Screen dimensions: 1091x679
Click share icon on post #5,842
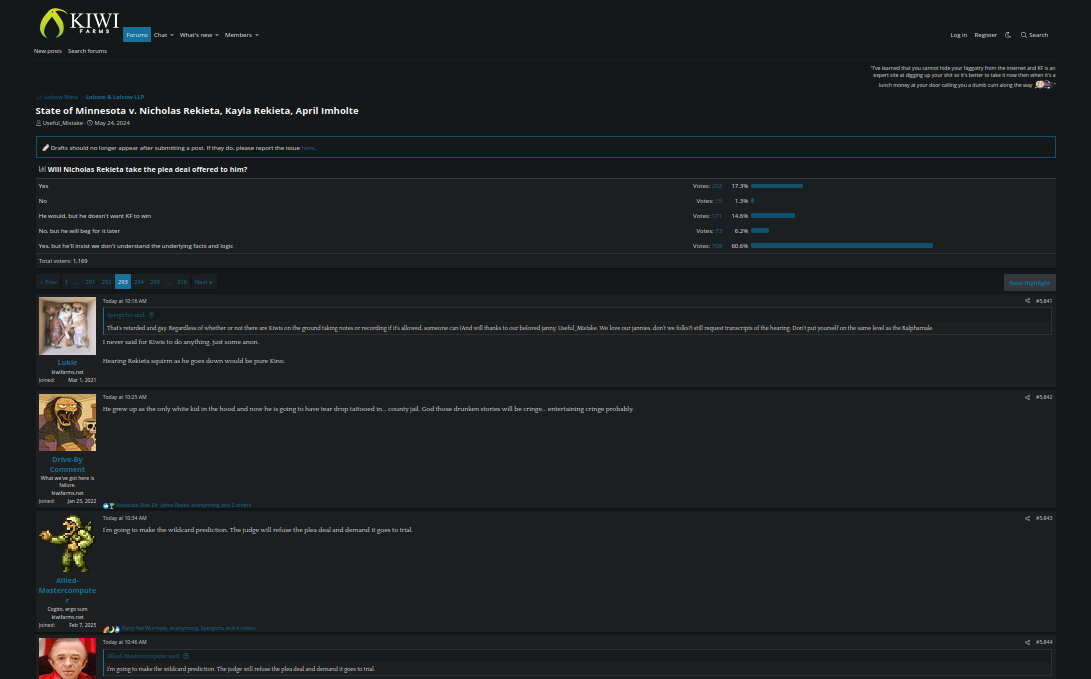pos(1027,397)
